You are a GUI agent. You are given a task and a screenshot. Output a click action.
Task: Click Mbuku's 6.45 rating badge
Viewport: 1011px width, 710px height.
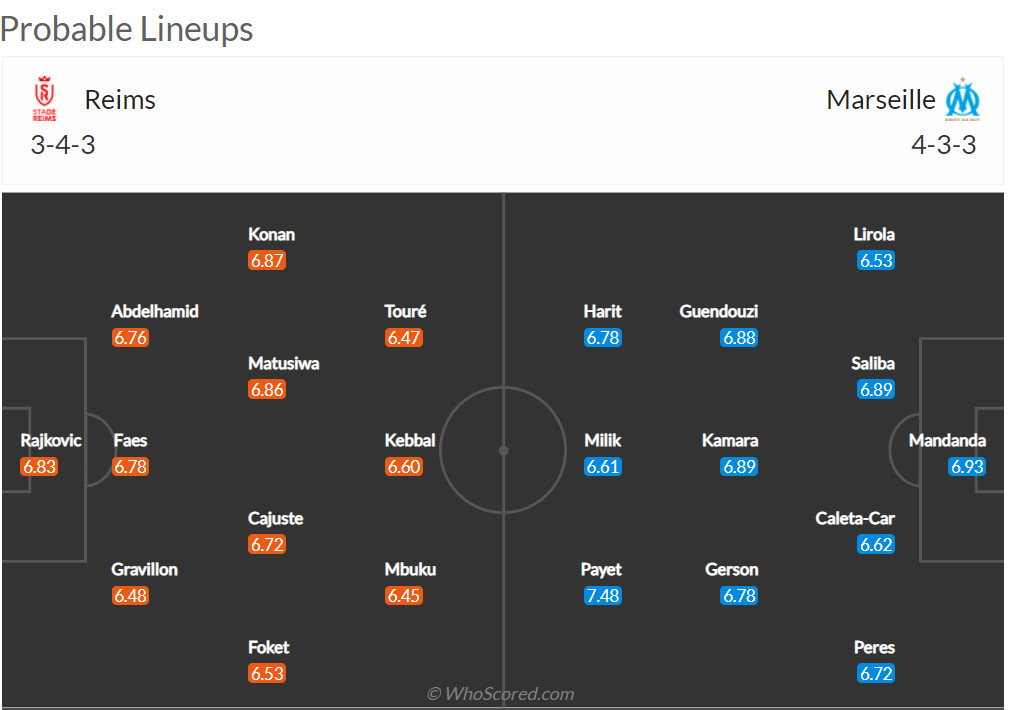[x=404, y=596]
